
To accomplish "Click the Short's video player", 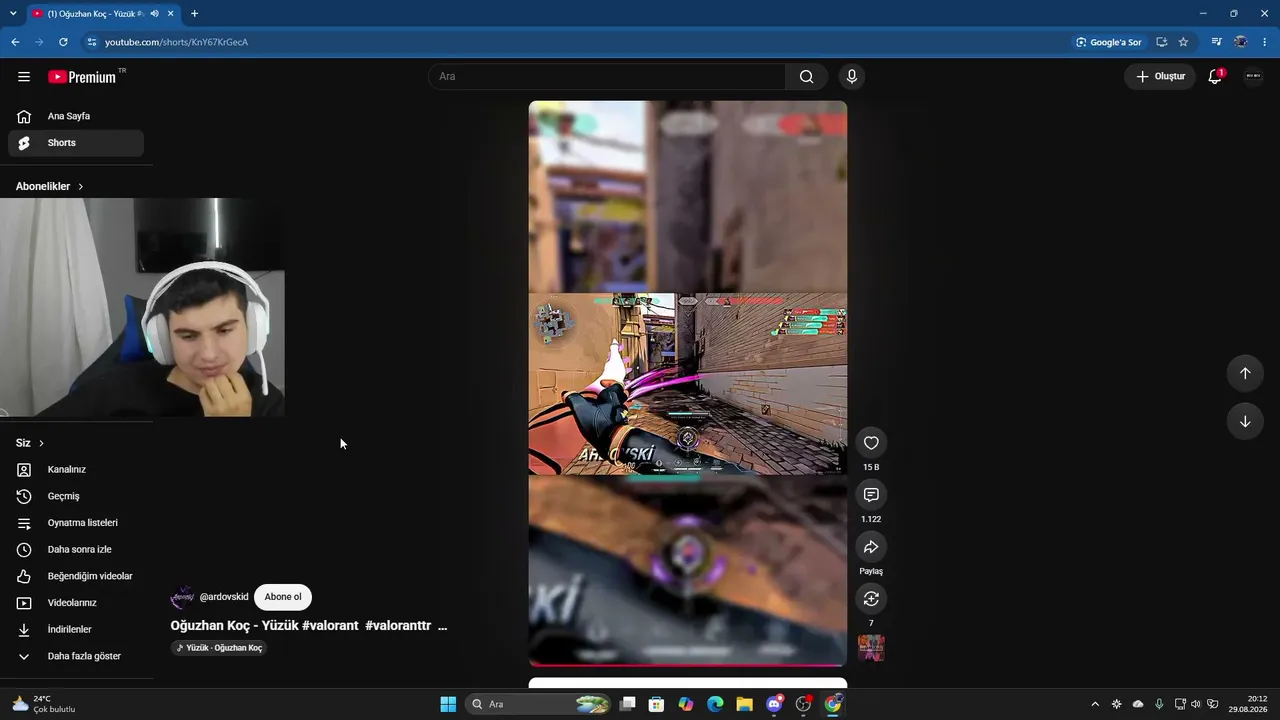I will 688,383.
